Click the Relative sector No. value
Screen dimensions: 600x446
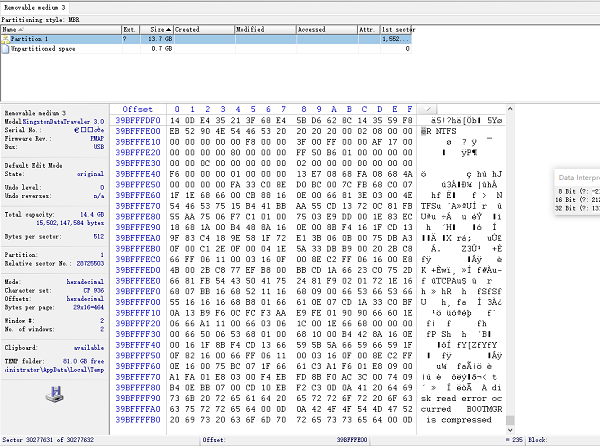(90, 263)
